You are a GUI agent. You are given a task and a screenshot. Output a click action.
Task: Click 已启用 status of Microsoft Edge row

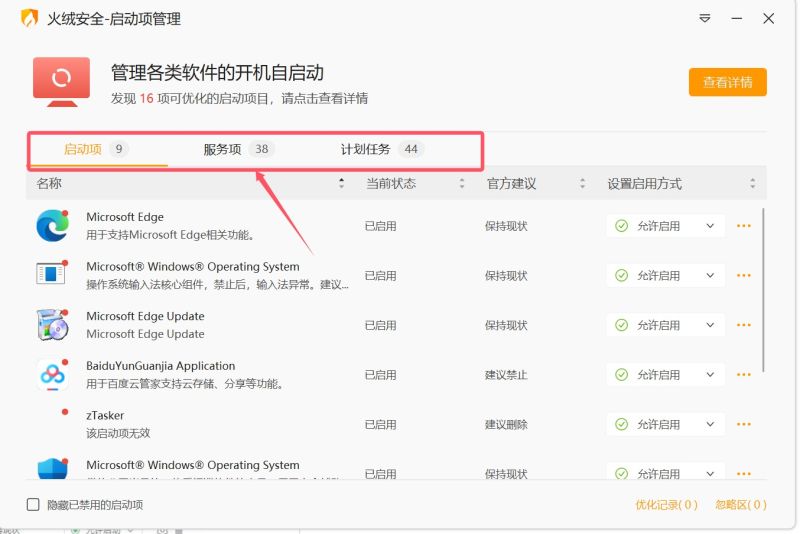point(381,226)
